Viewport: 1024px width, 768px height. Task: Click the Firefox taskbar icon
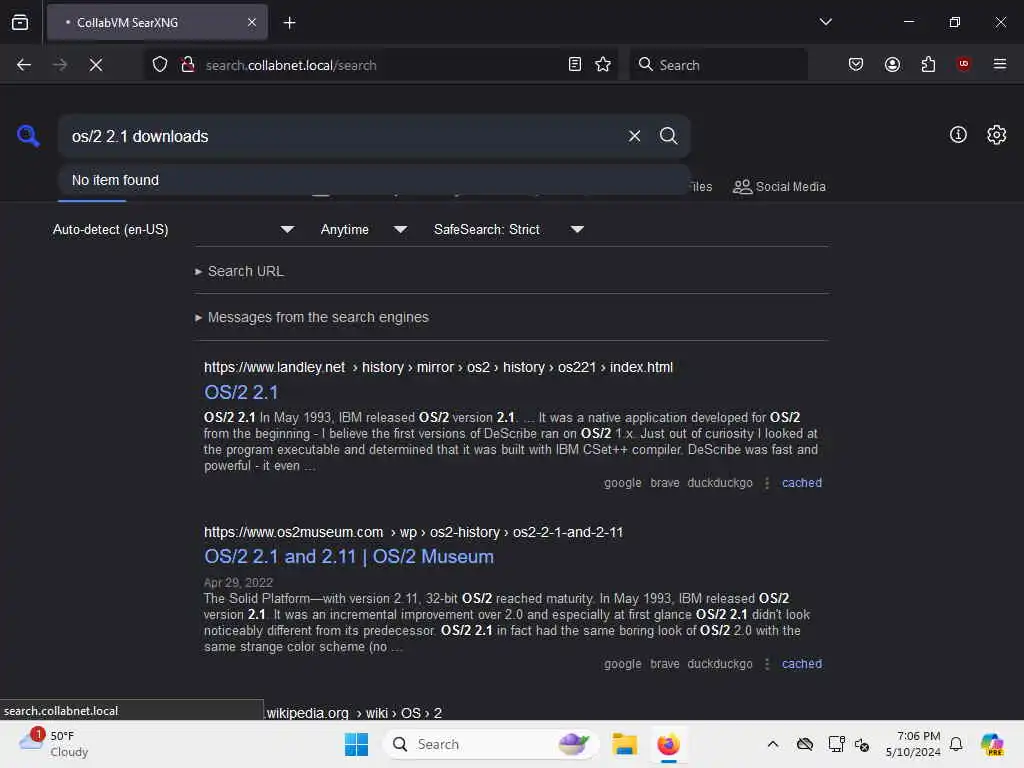(x=668, y=744)
